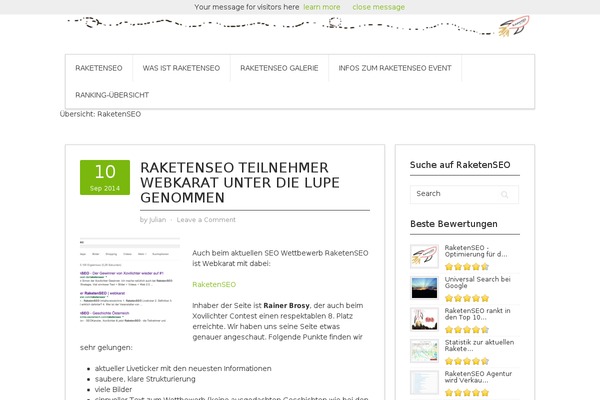Image resolution: width=600 pixels, height=400 pixels.
Task: Click the learn more link in top bar
Action: pyautogui.click(x=322, y=7)
